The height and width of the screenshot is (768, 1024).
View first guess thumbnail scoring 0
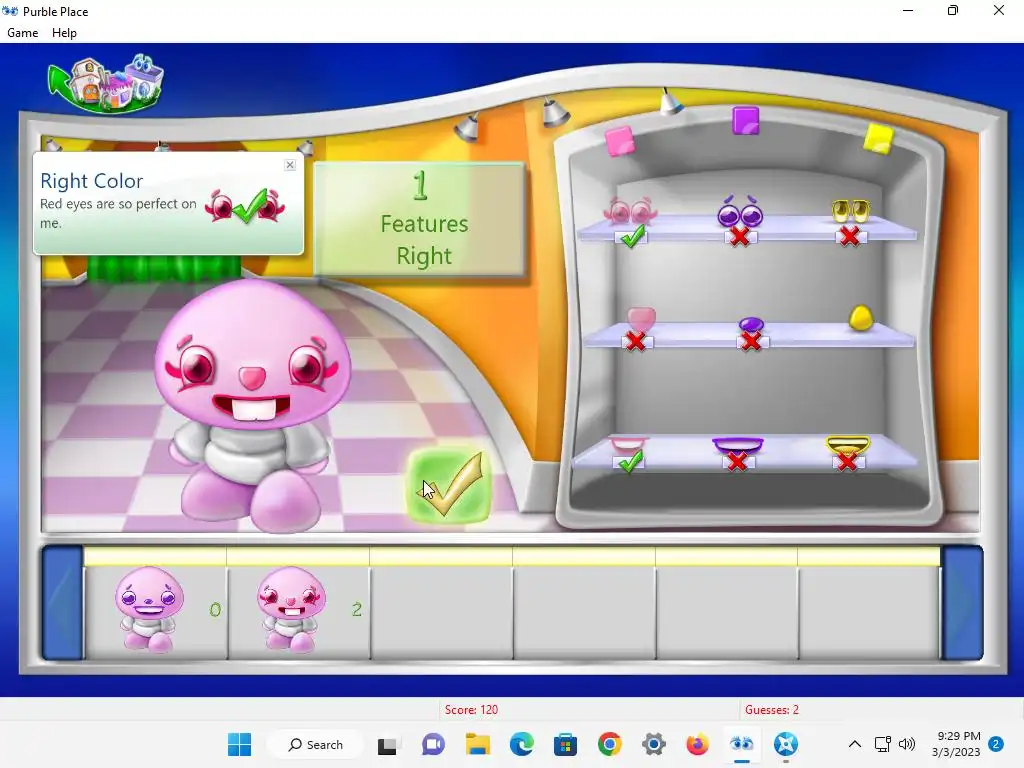point(150,609)
